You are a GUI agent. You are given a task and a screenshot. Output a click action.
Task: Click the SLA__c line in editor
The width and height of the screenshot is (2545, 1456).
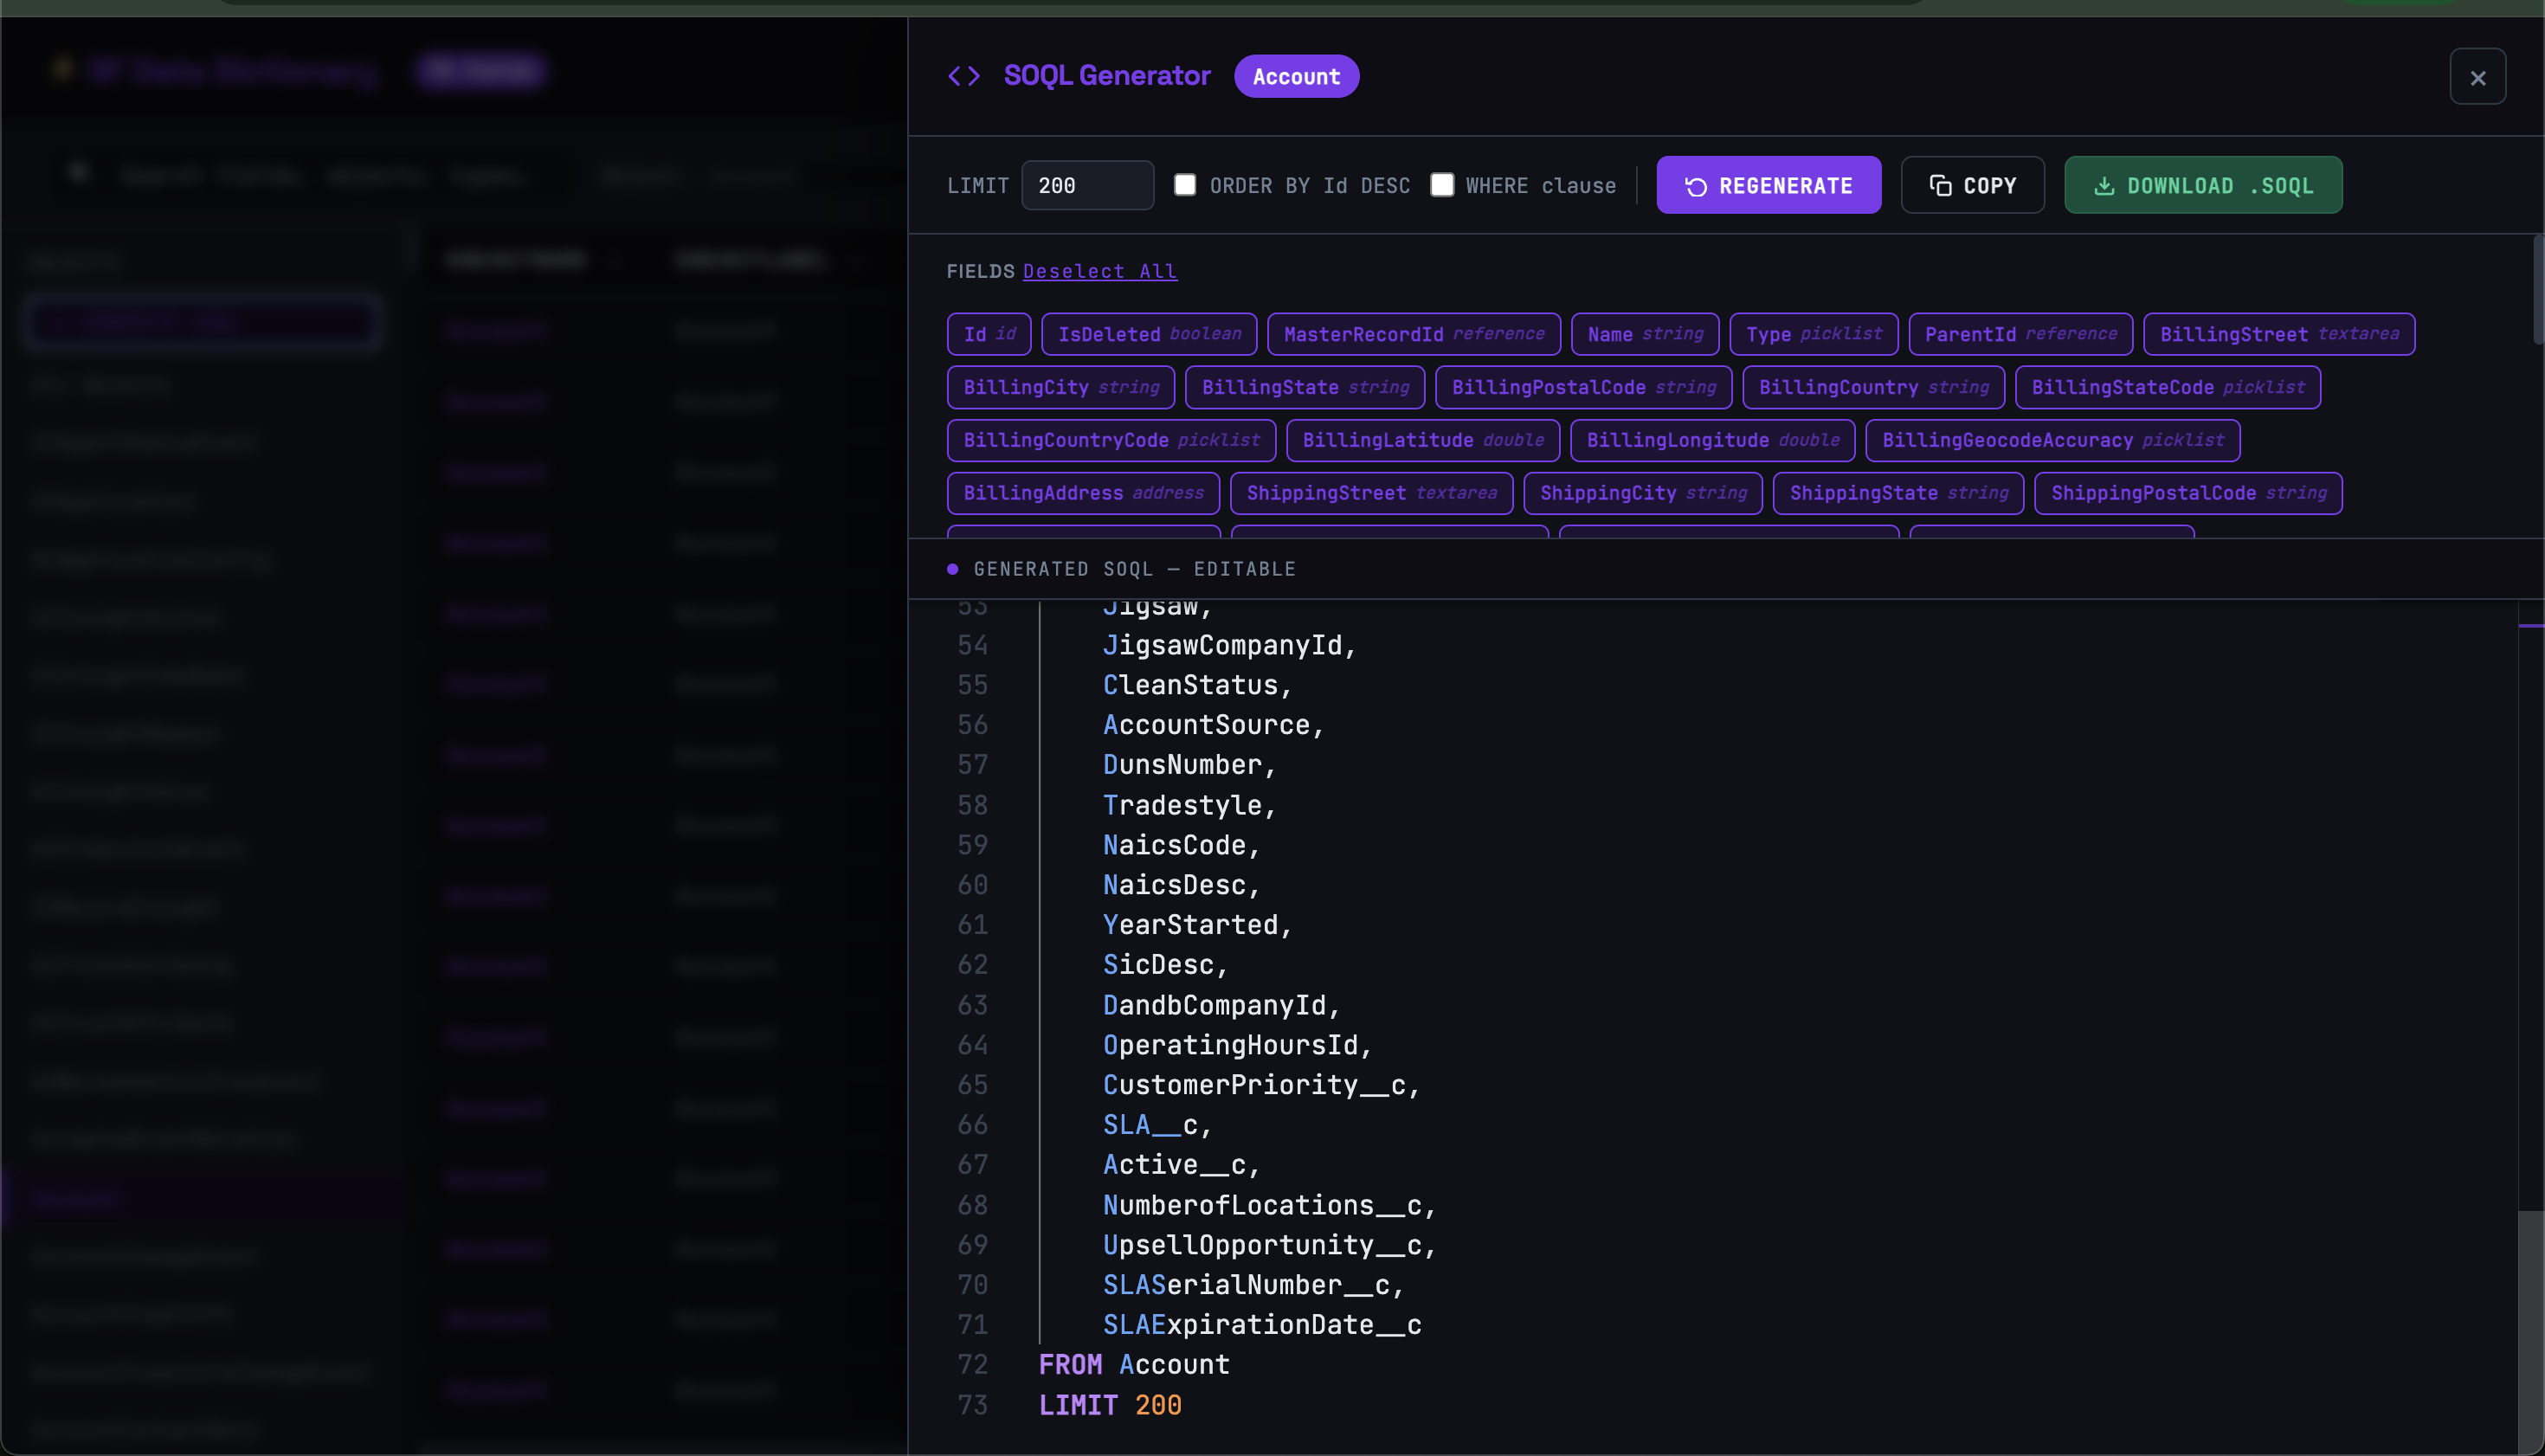pos(1157,1125)
